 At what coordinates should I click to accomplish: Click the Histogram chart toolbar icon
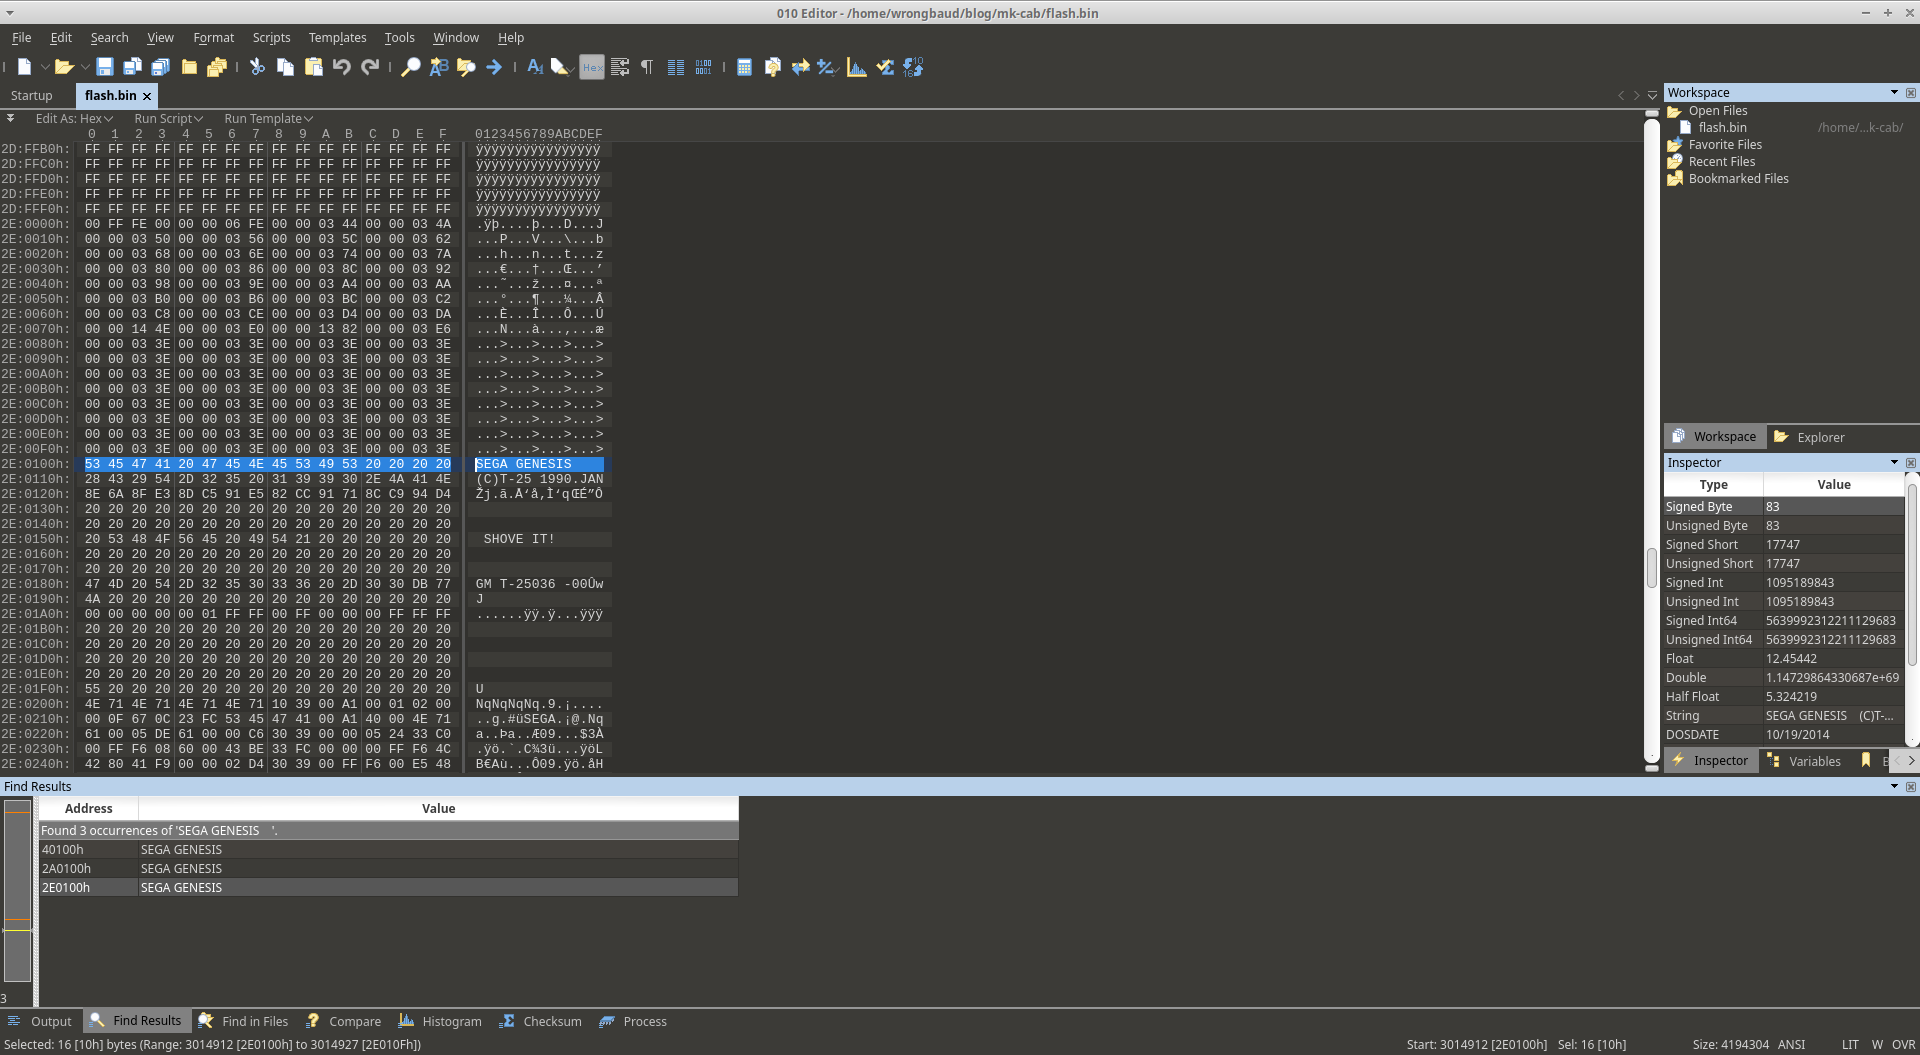point(857,67)
